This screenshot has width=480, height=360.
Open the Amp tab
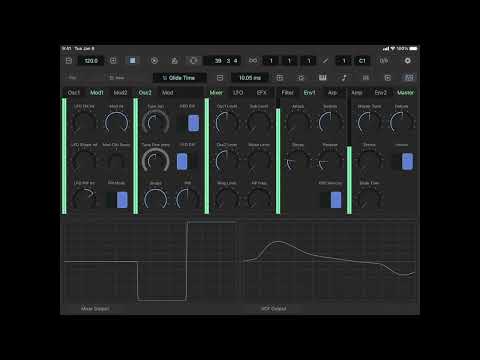click(357, 92)
